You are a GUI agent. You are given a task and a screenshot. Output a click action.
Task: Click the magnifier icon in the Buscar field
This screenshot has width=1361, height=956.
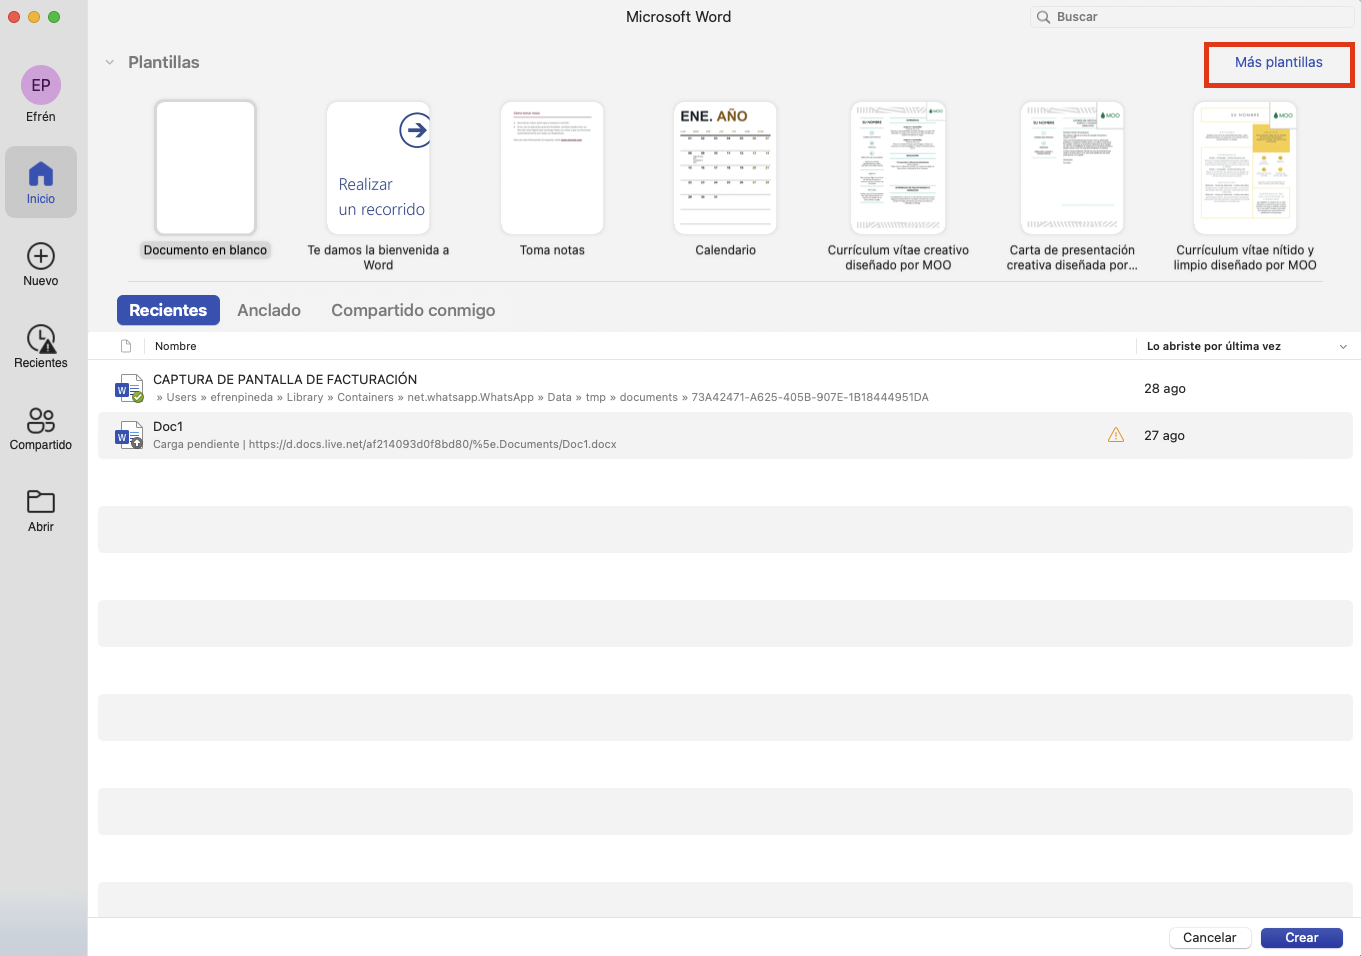pos(1043,16)
